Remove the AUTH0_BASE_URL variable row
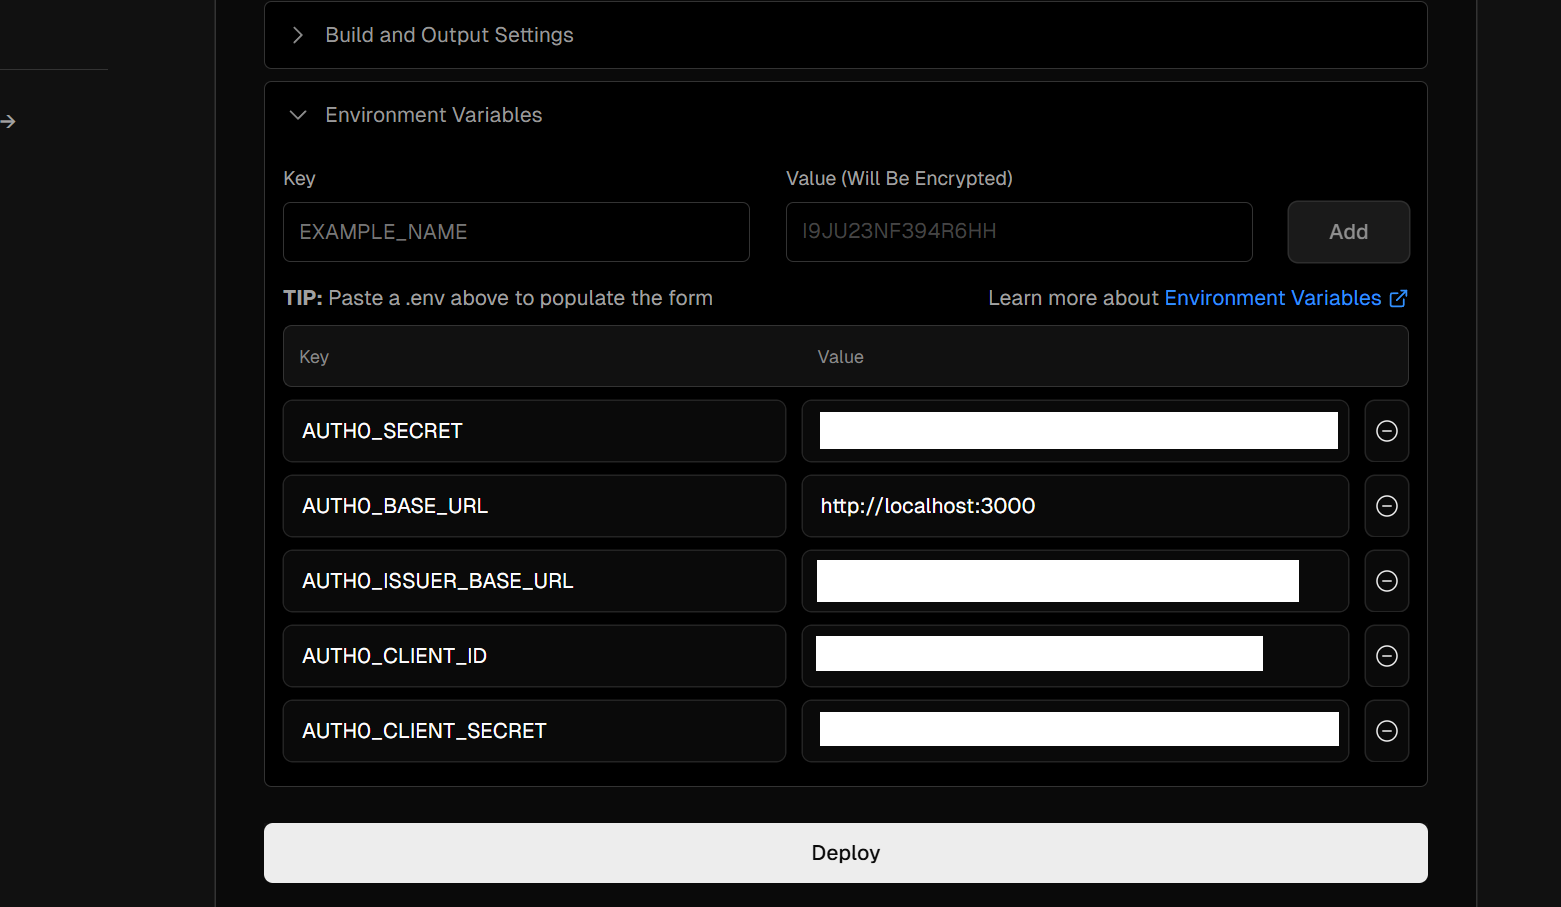This screenshot has height=907, width=1561. 1386,506
